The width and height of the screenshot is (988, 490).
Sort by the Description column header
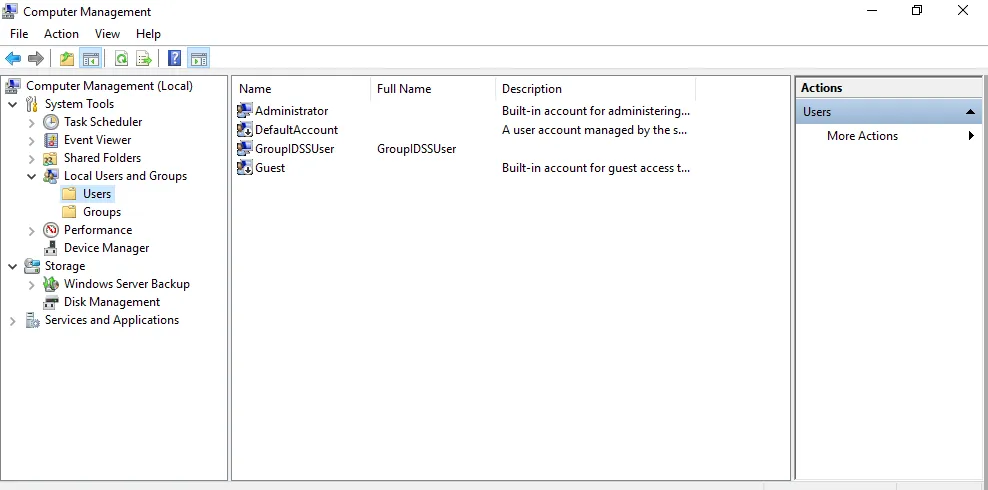pos(595,89)
